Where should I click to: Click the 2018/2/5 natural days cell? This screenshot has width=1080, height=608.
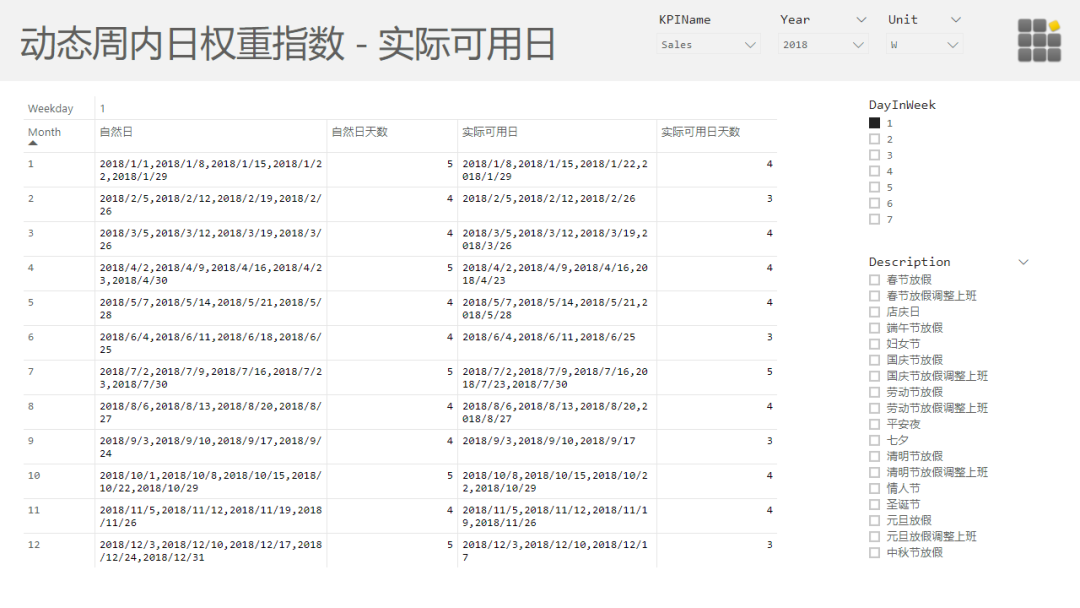[x=211, y=205]
